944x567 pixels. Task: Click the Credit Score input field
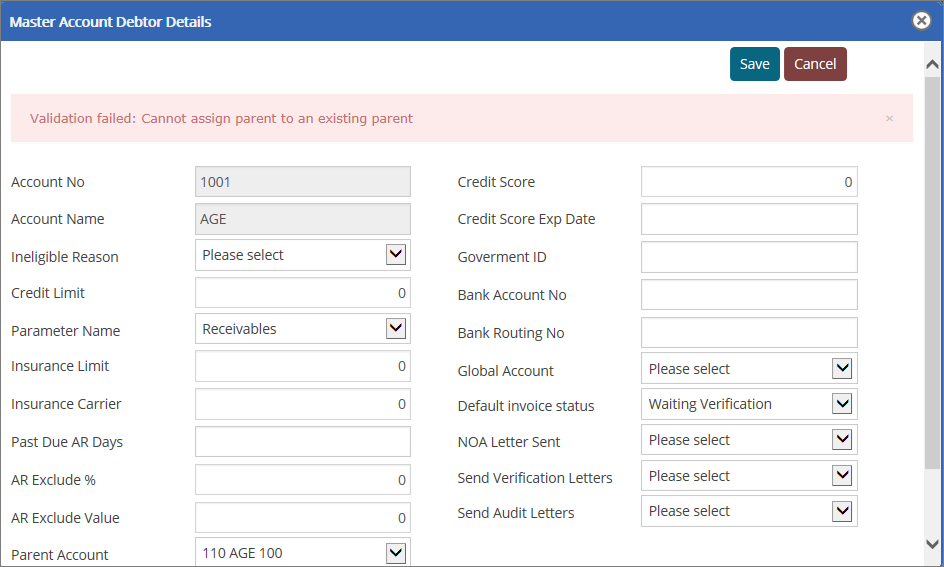pyautogui.click(x=748, y=182)
